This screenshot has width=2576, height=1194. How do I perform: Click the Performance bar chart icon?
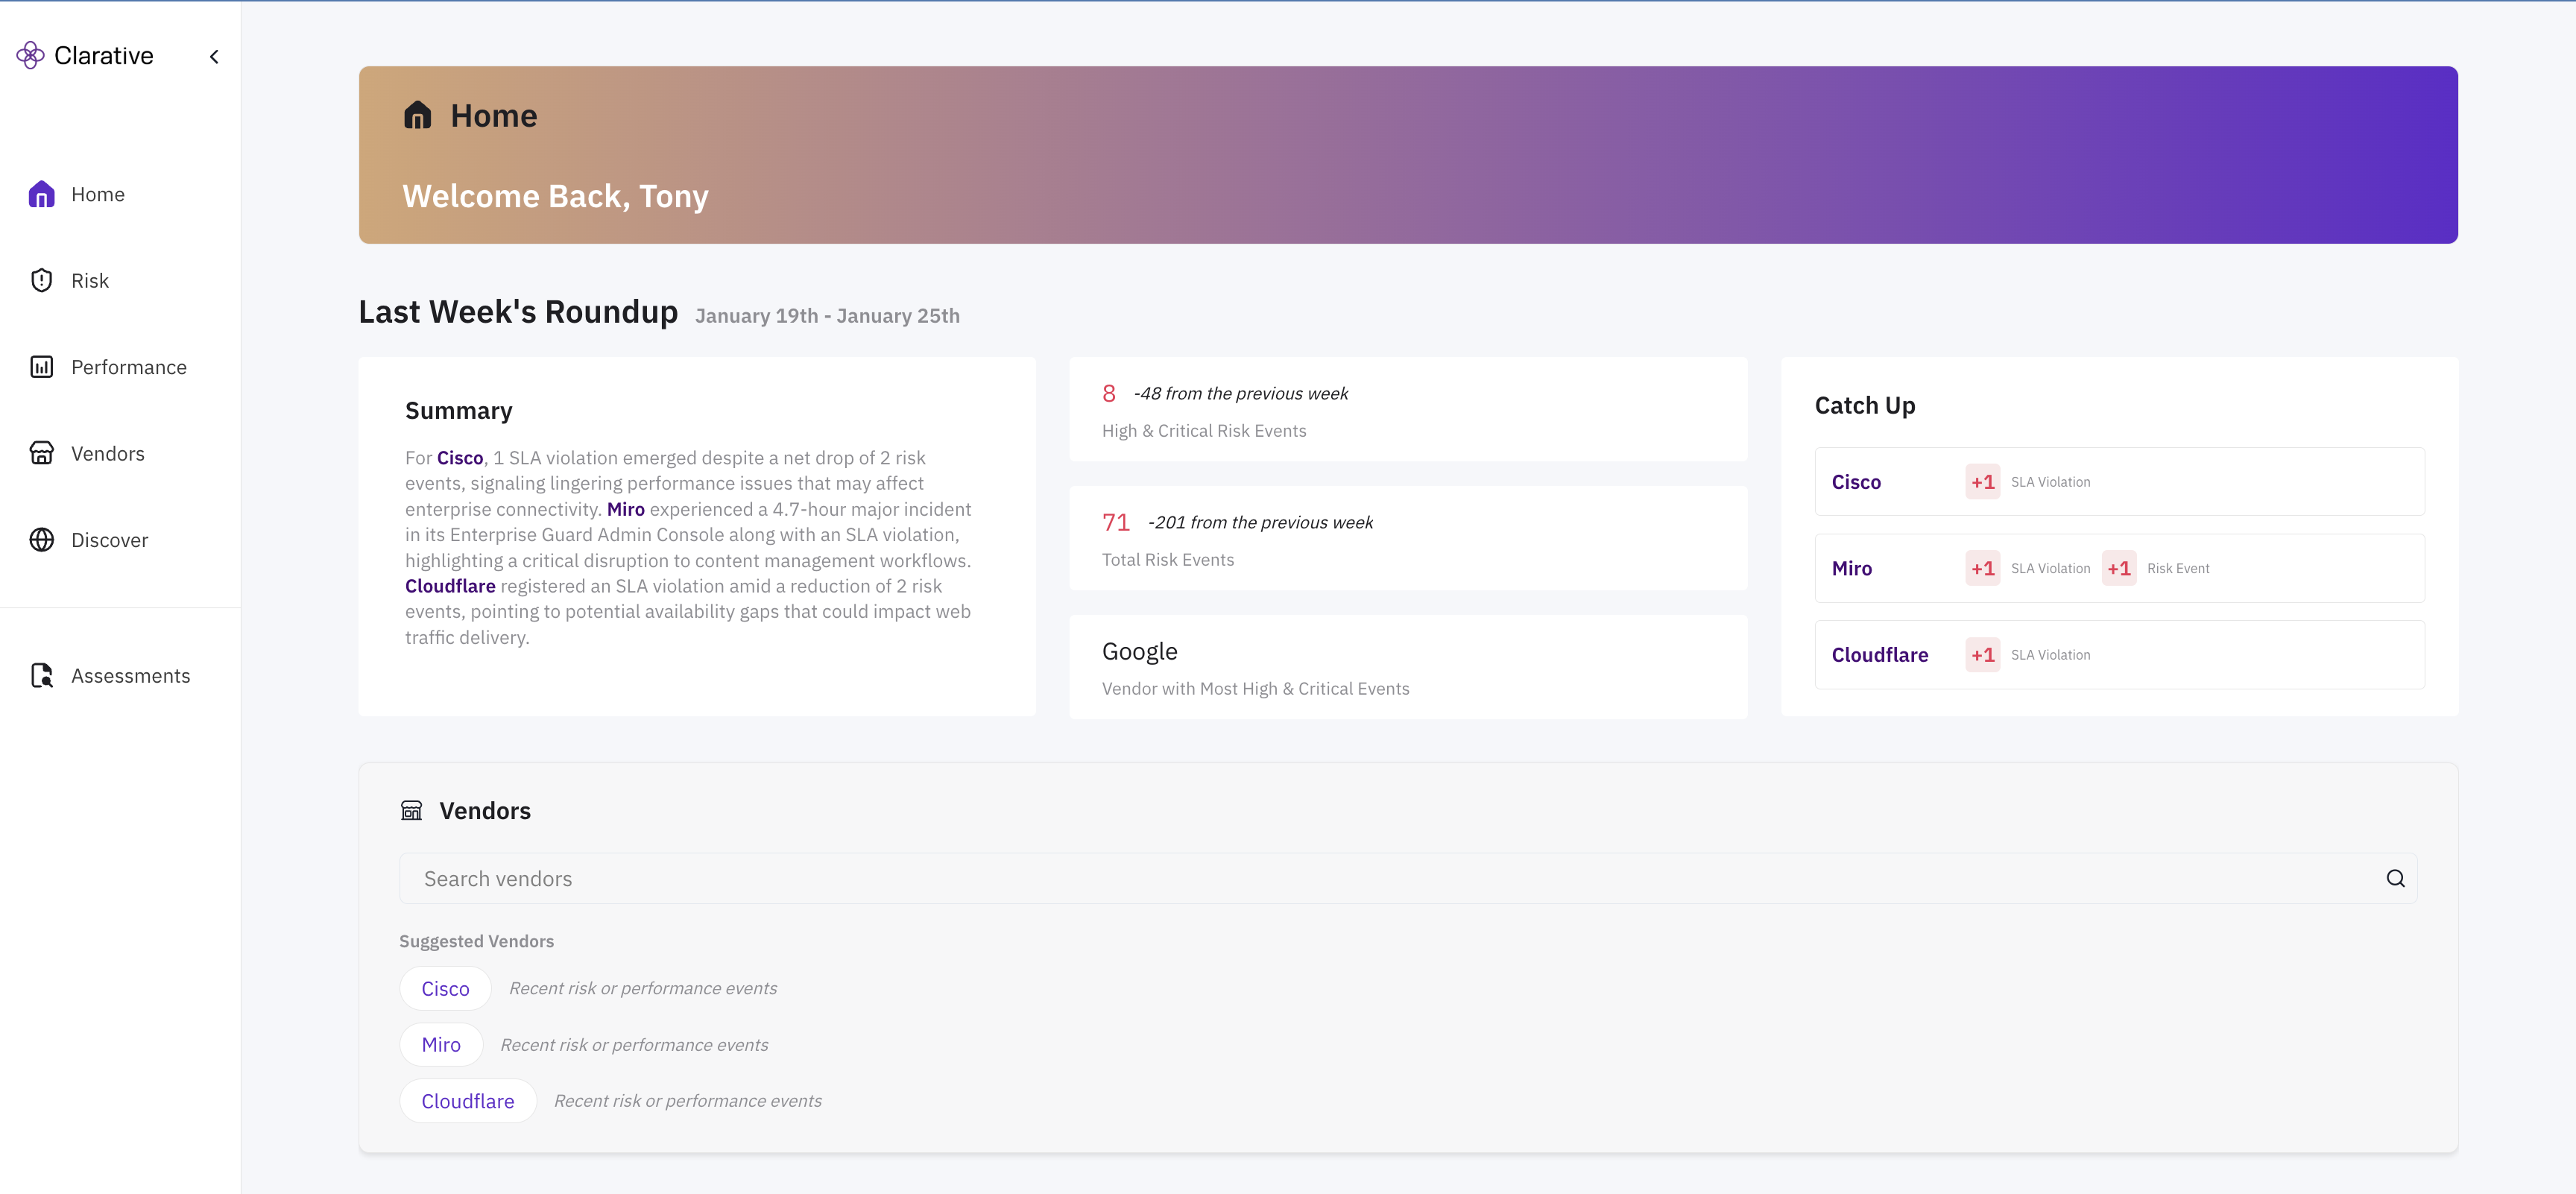pyautogui.click(x=41, y=367)
